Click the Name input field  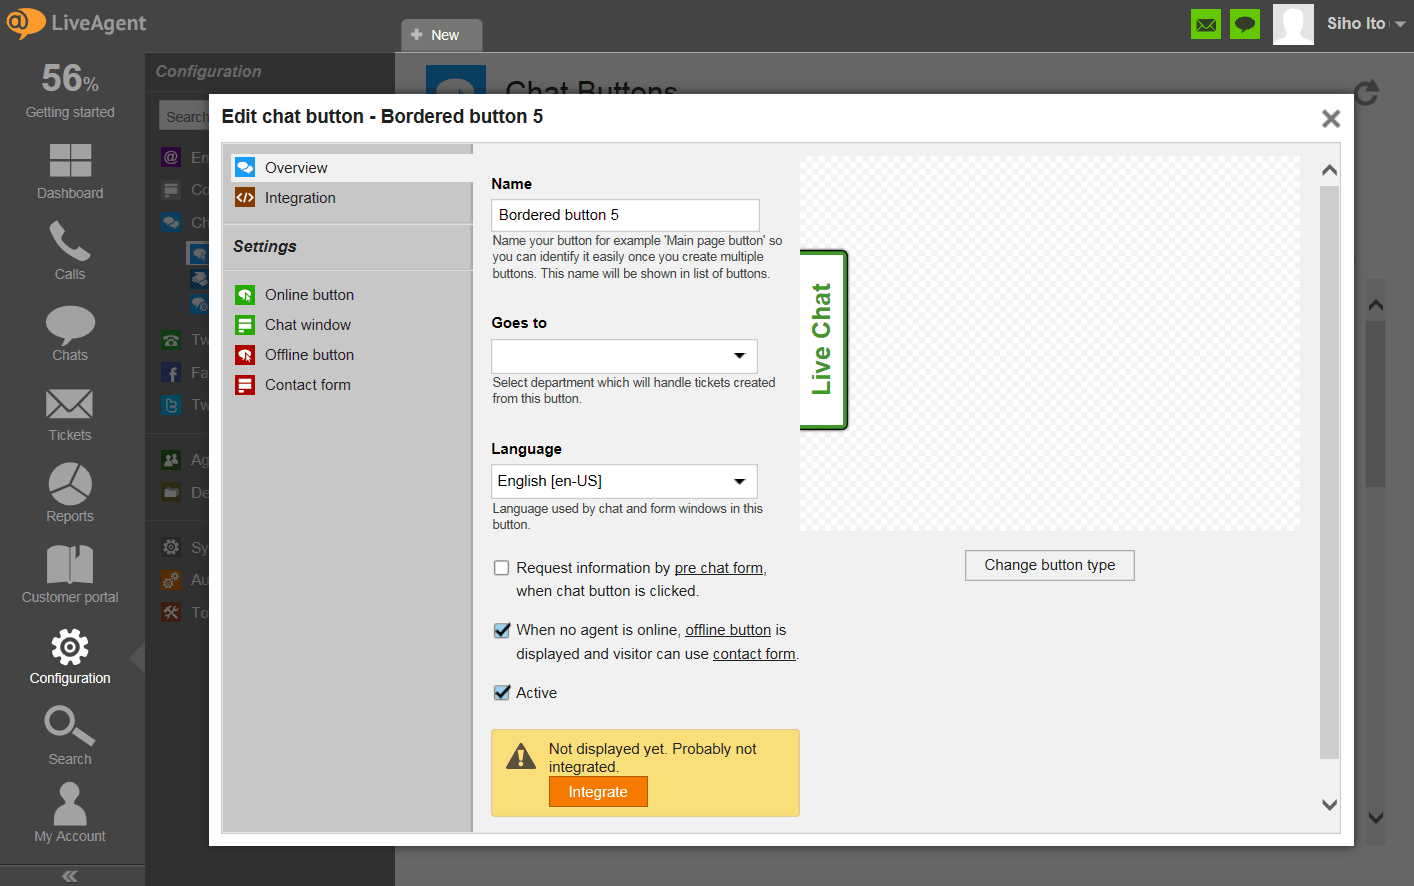625,215
